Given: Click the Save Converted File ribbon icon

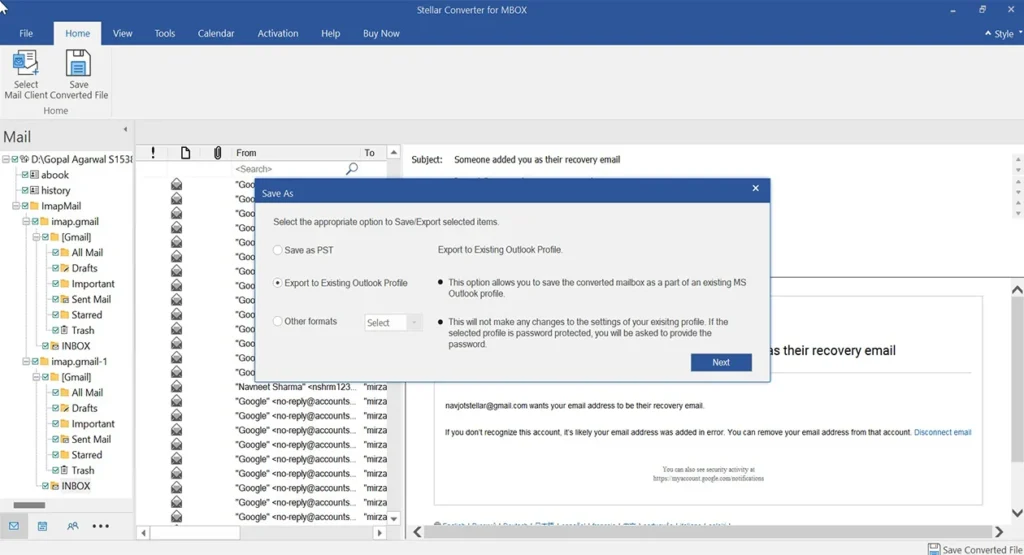Looking at the screenshot, I should [78, 63].
